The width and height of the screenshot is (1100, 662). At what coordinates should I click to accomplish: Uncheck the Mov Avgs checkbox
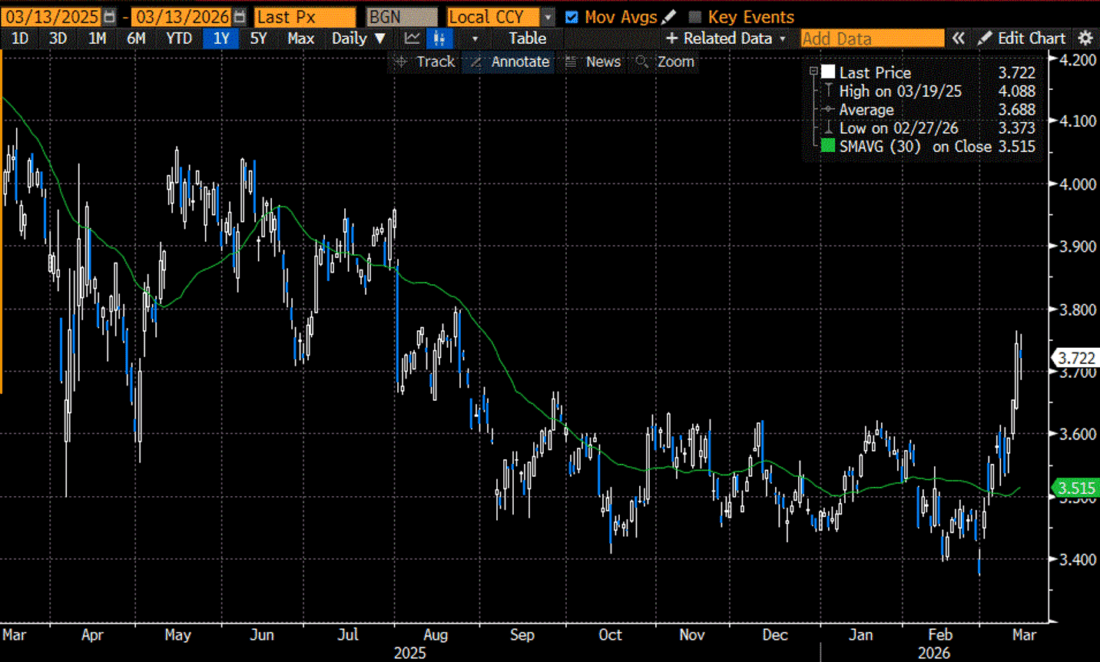pos(571,17)
